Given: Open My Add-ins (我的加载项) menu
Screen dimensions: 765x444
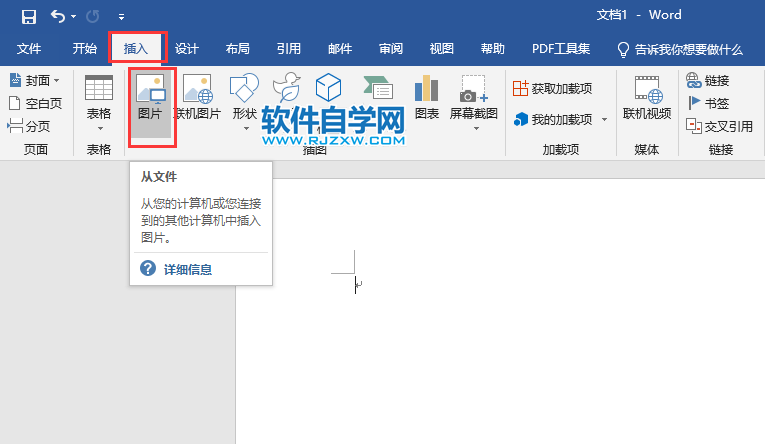Looking at the screenshot, I should tap(560, 119).
